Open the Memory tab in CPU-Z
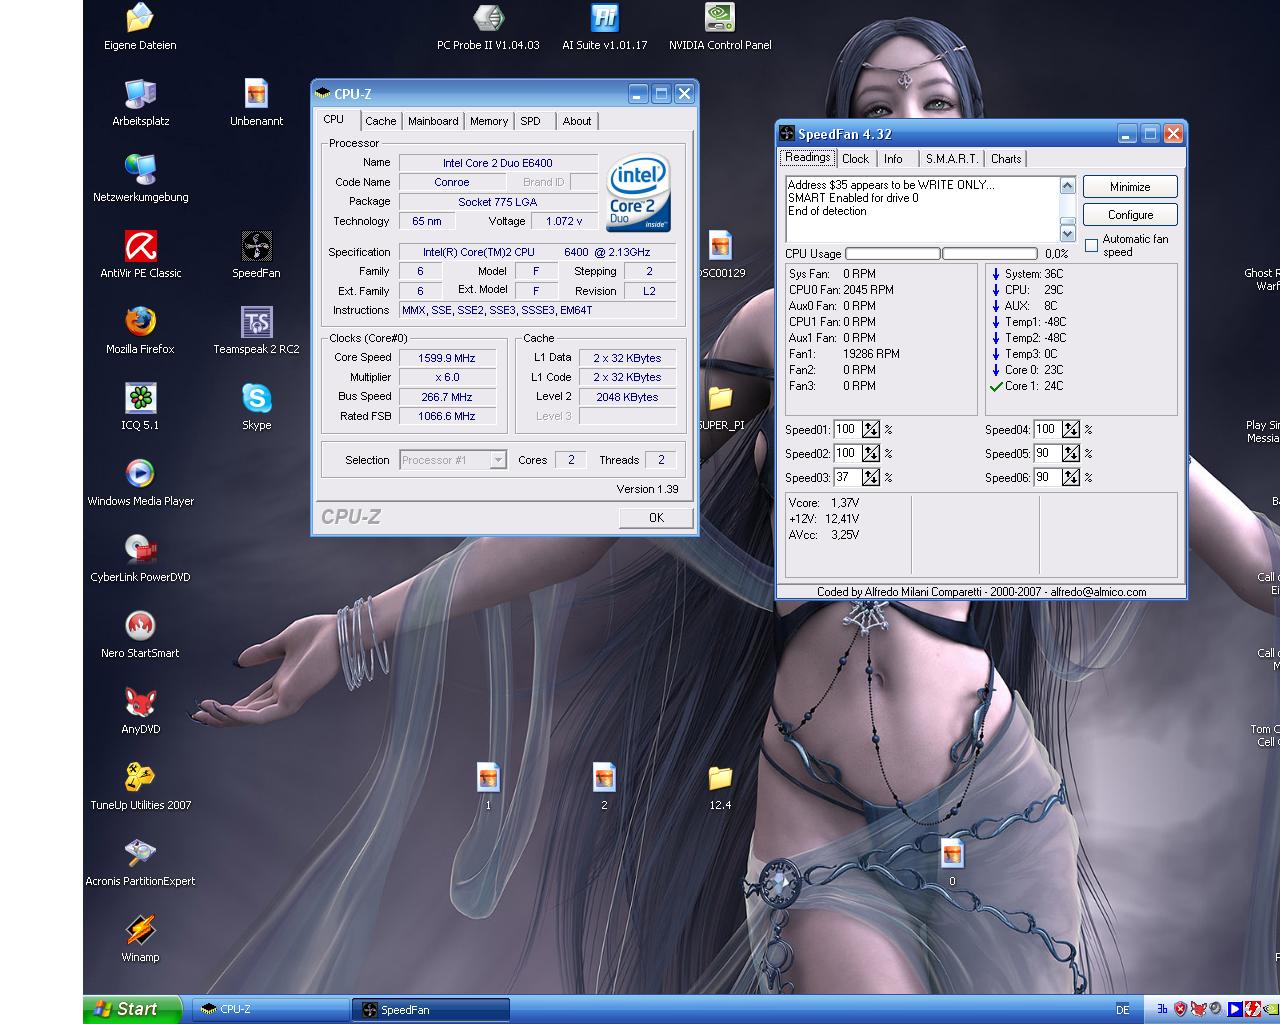 489,121
